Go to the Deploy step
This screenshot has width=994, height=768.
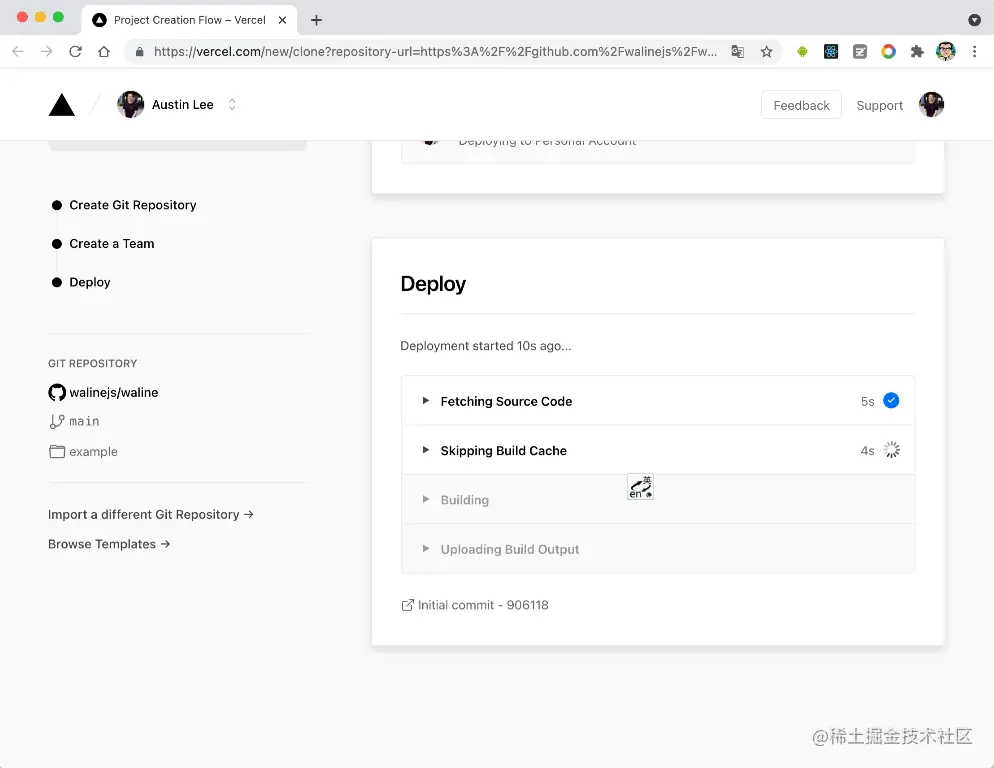tap(89, 282)
